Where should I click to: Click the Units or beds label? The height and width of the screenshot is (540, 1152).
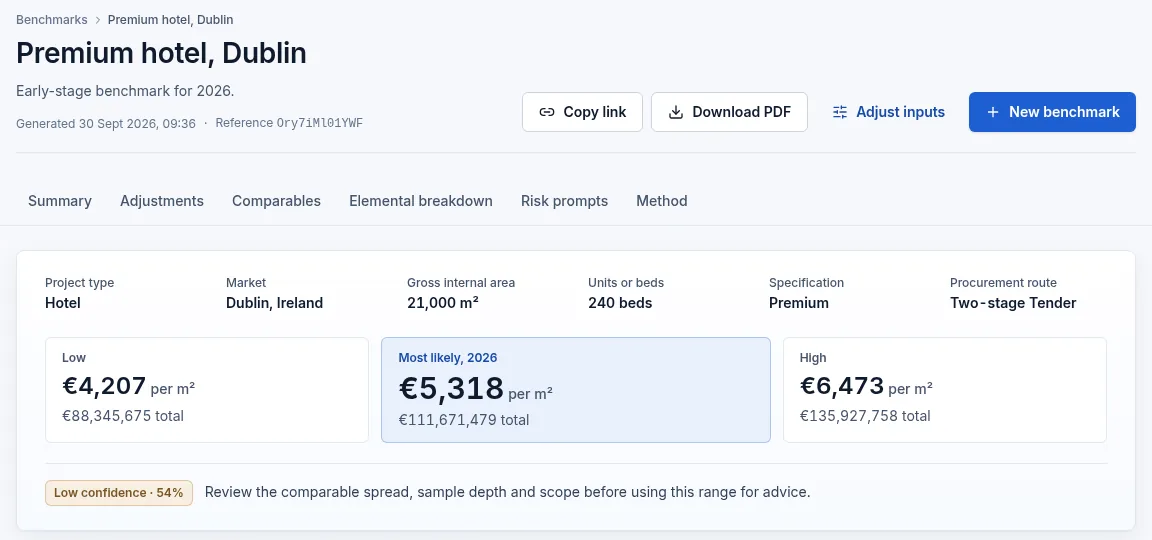[x=626, y=283]
